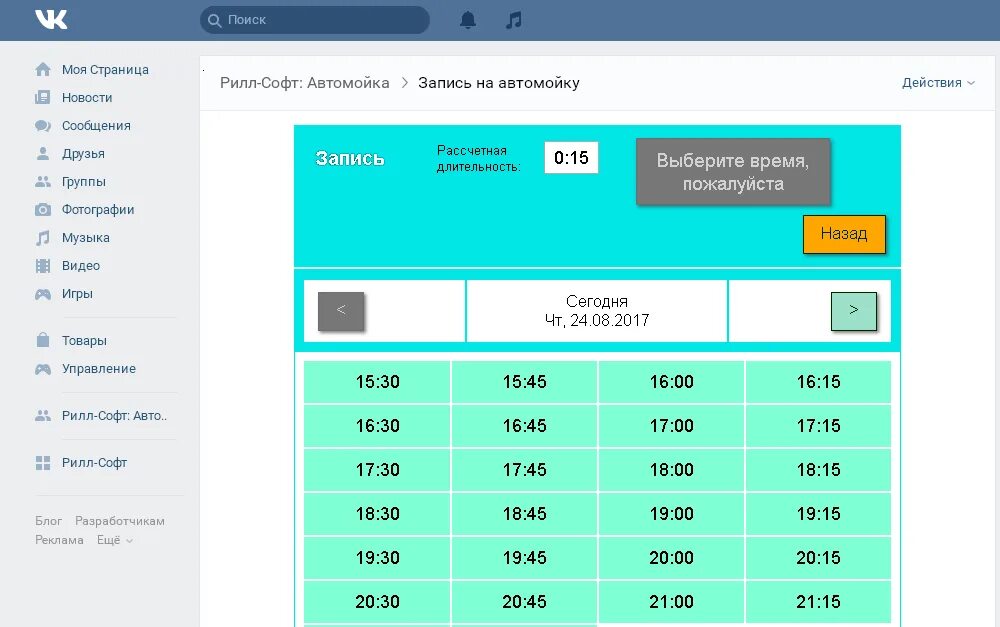Click the gamepad icon beside Управление
This screenshot has width=1000, height=627.
pyautogui.click(x=43, y=369)
